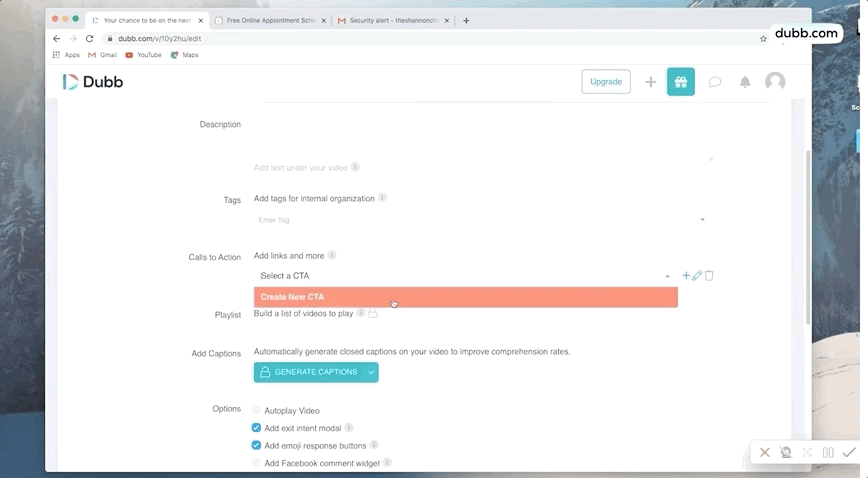Open the teal gift rewards icon

680,82
